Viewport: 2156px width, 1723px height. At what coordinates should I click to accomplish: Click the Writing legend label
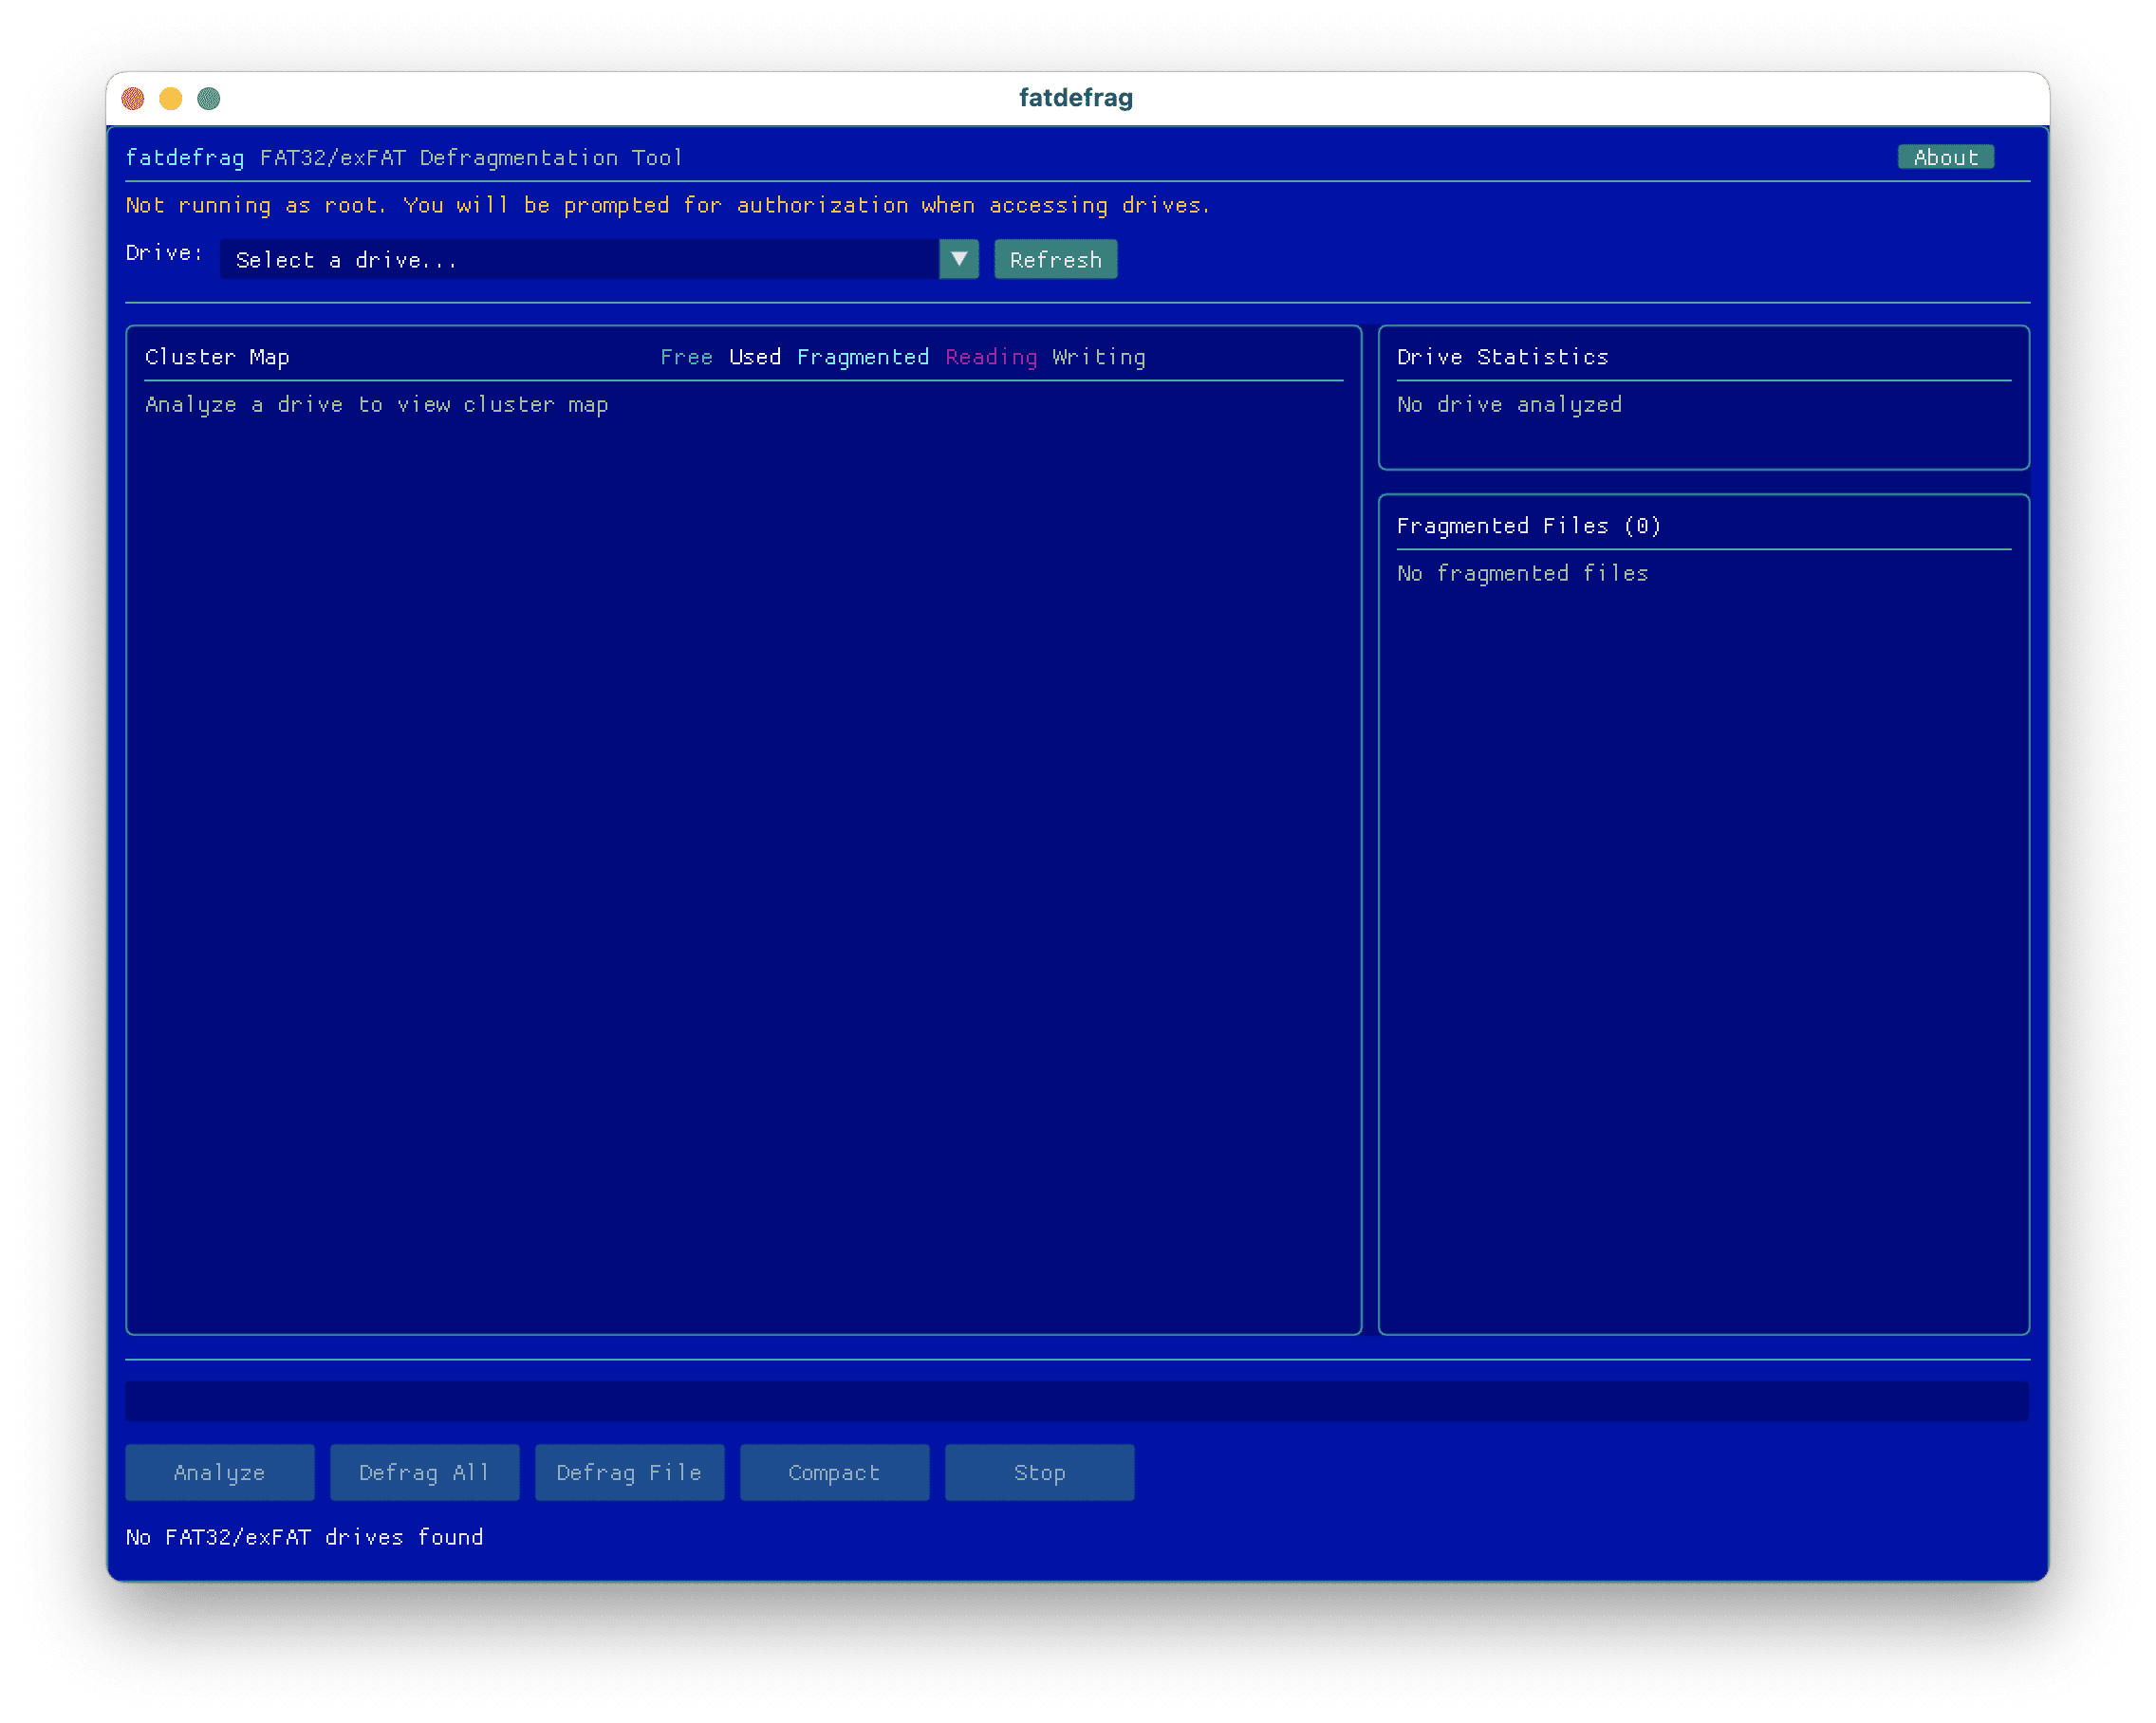pos(1098,357)
